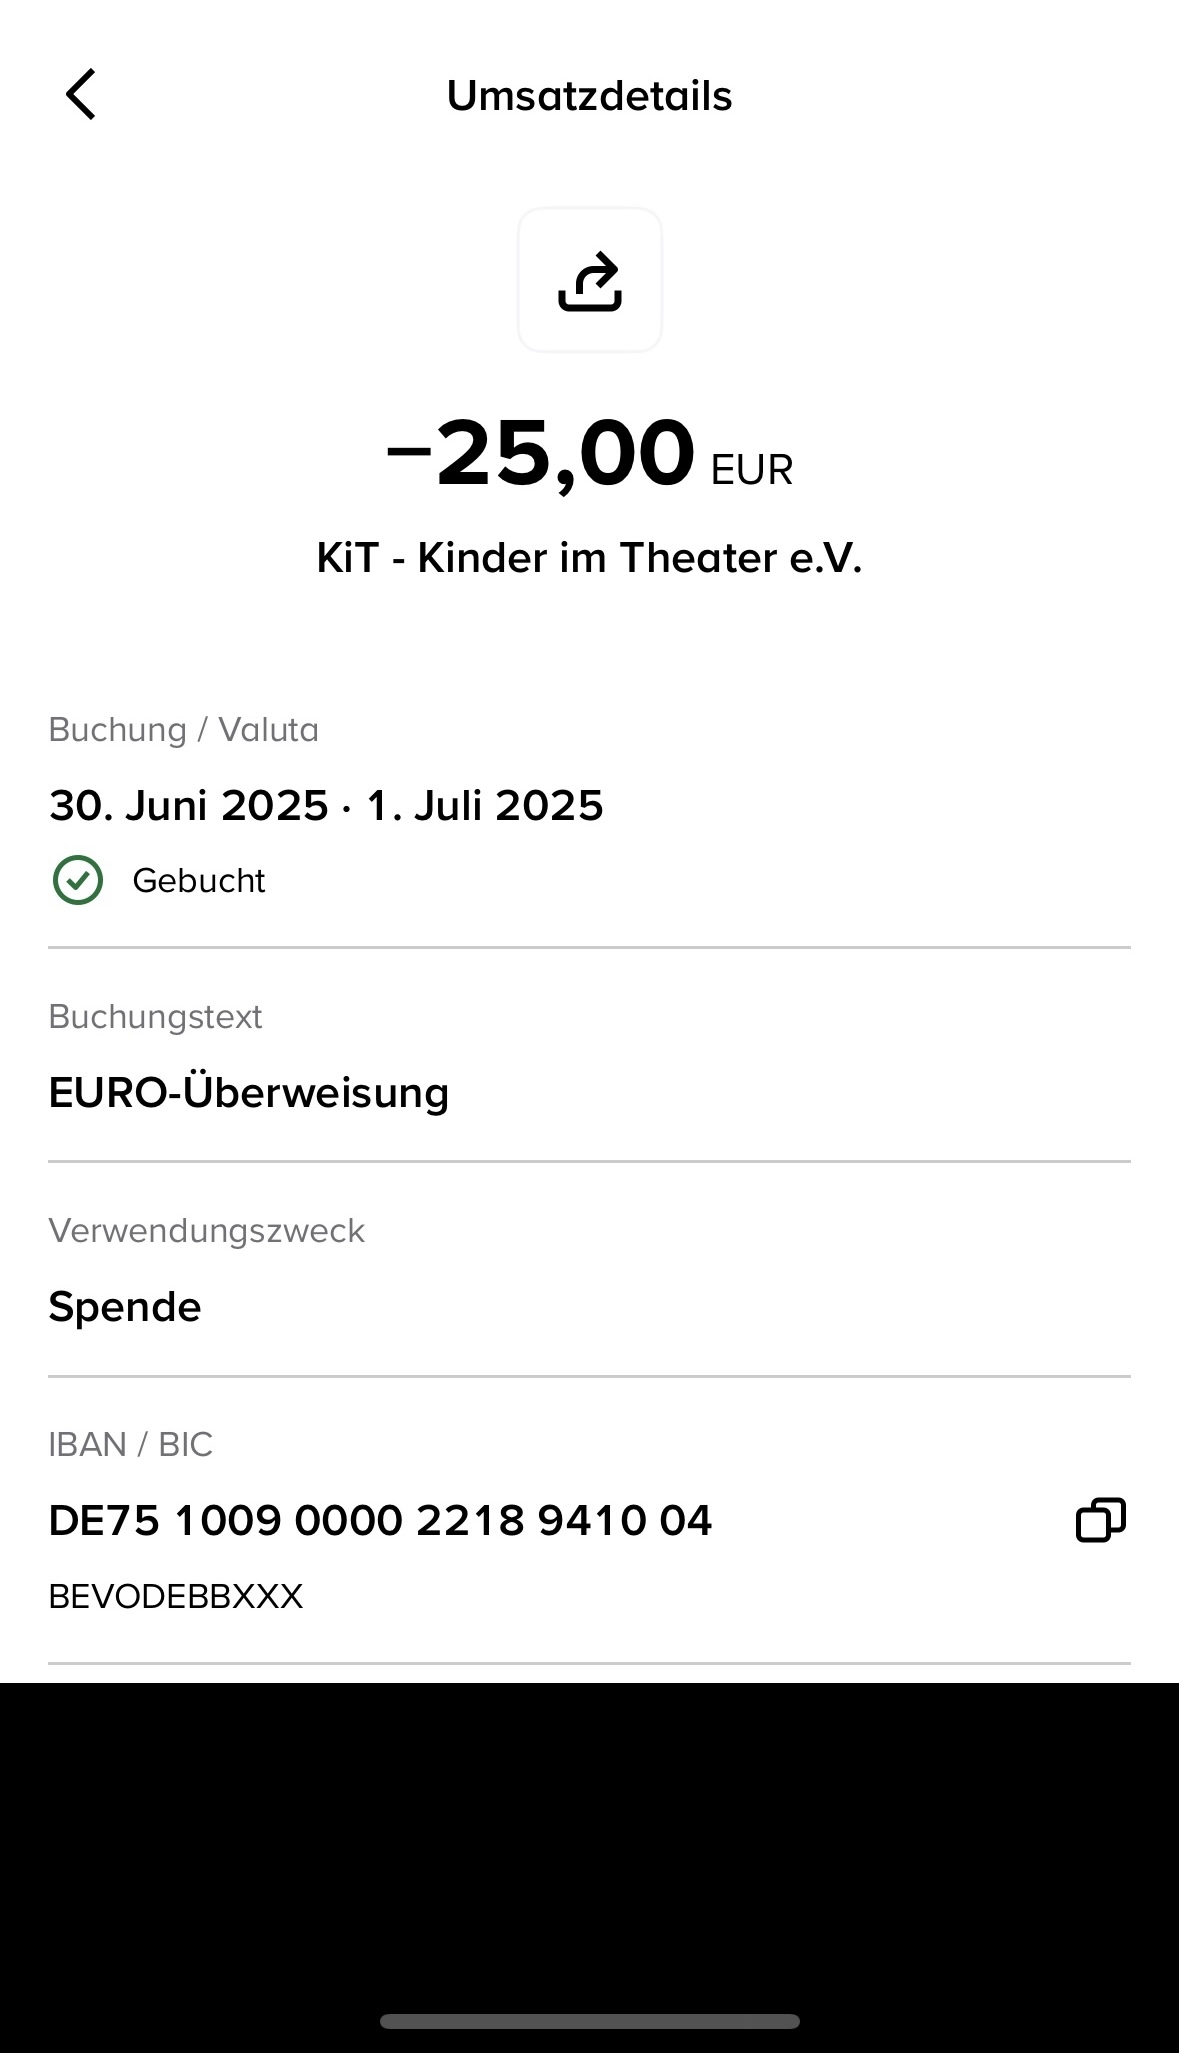
Task: Tap the green booked checkmark icon
Action: [78, 881]
